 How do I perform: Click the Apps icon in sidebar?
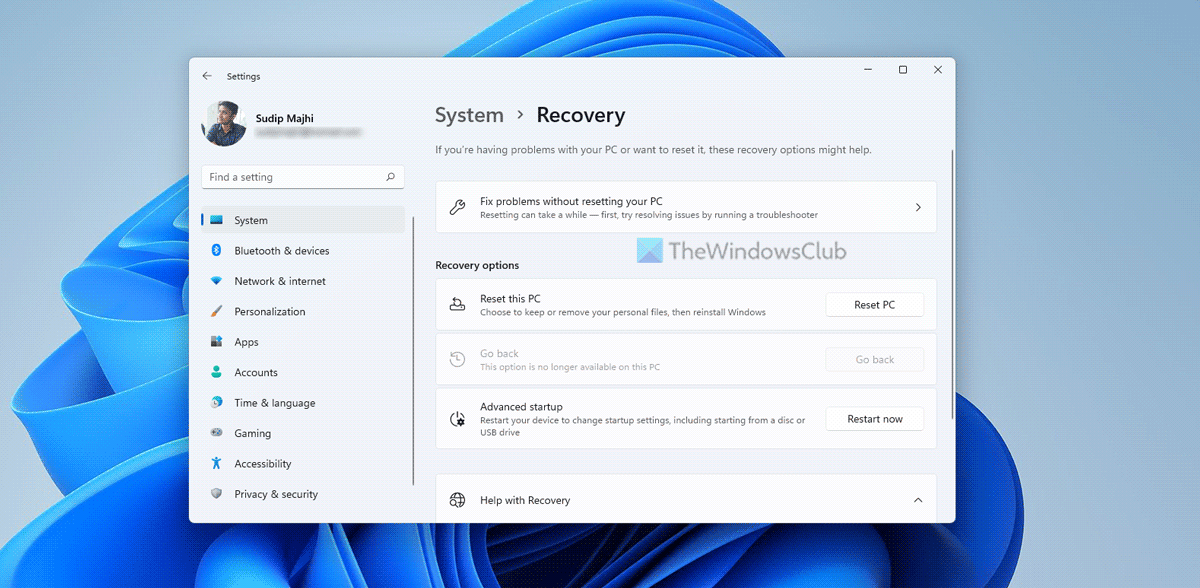pyautogui.click(x=216, y=342)
